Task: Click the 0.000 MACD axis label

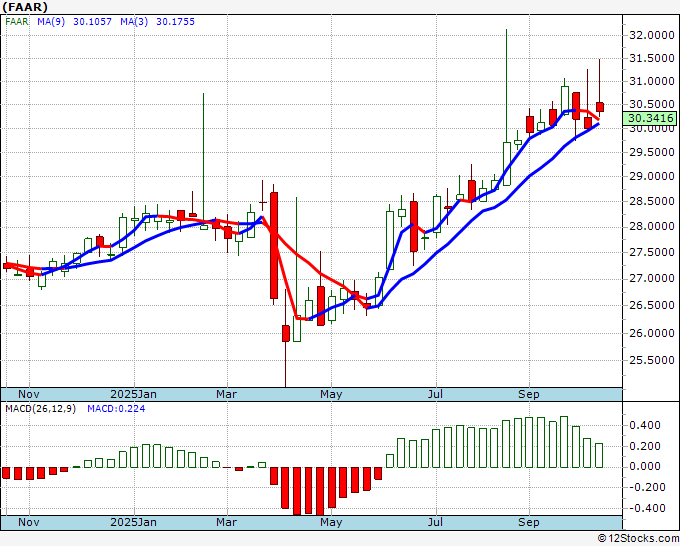Action: click(x=645, y=467)
